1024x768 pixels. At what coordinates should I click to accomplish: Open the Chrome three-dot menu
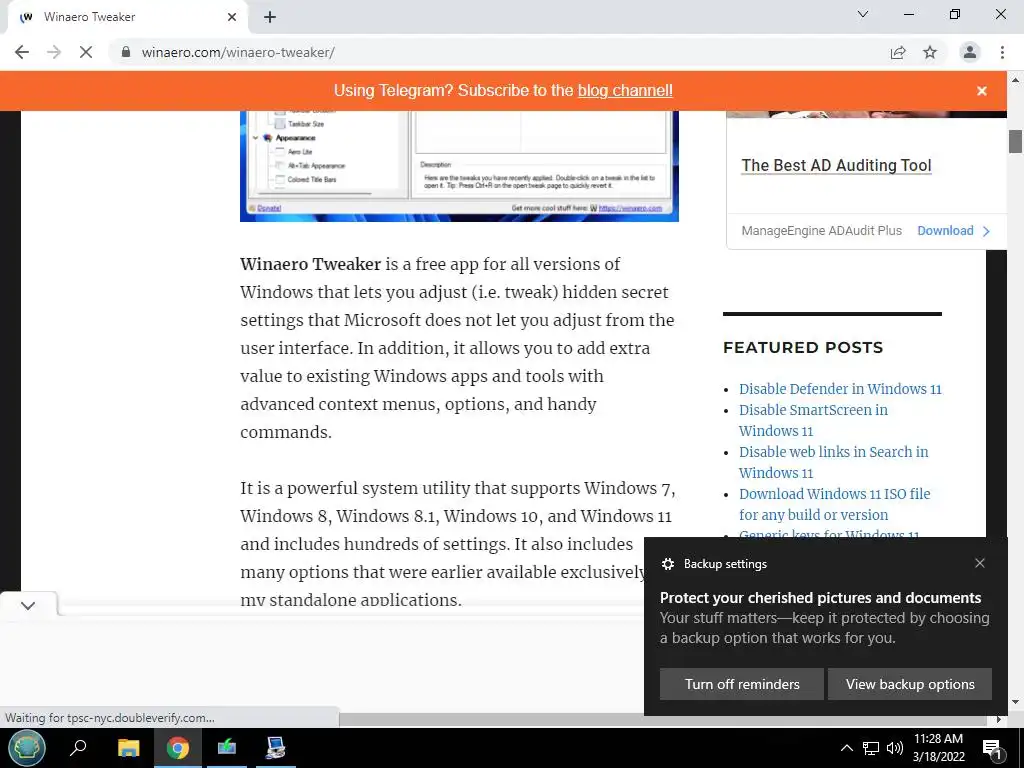point(1002,52)
